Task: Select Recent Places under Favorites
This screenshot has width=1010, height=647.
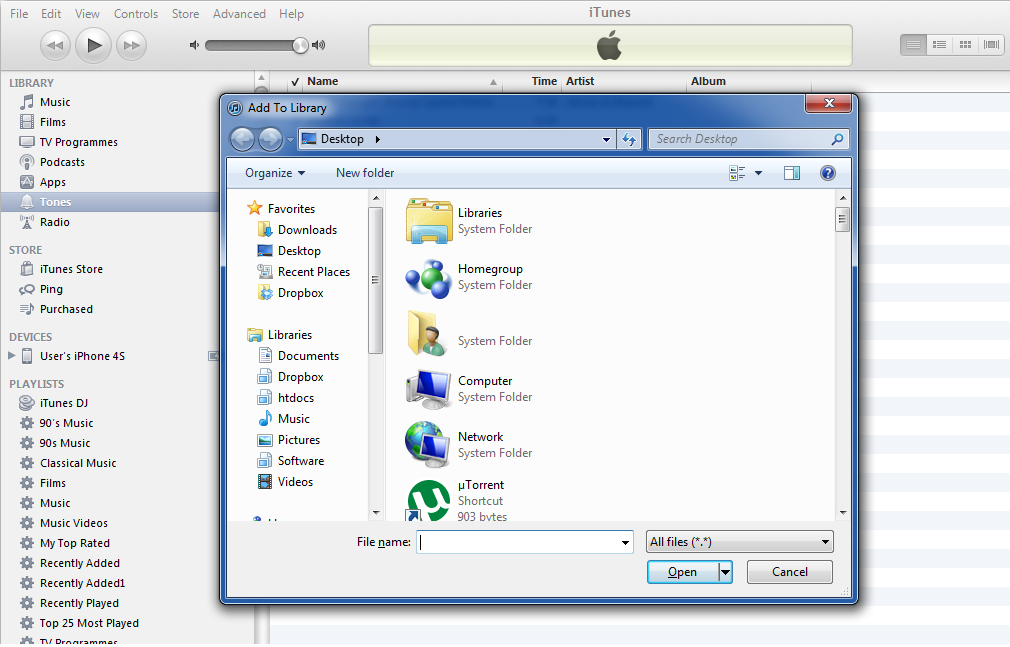Action: coord(313,271)
